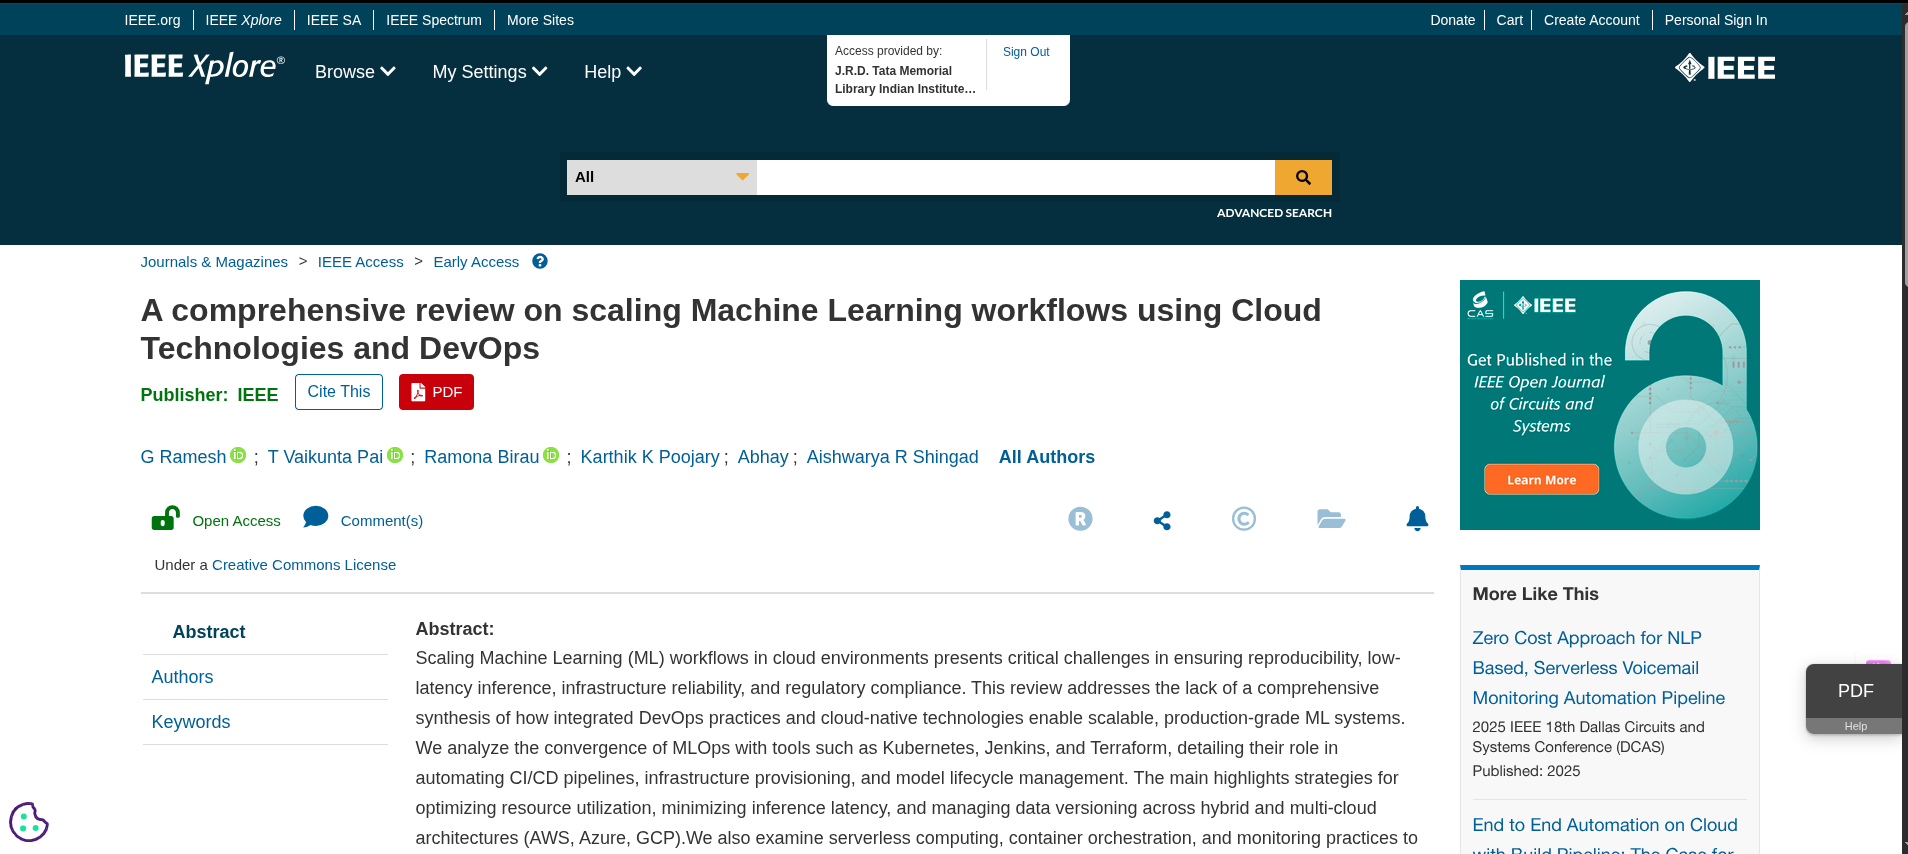Image resolution: width=1908 pixels, height=854 pixels.
Task: Click the green Open Access lock icon
Action: pos(165,518)
